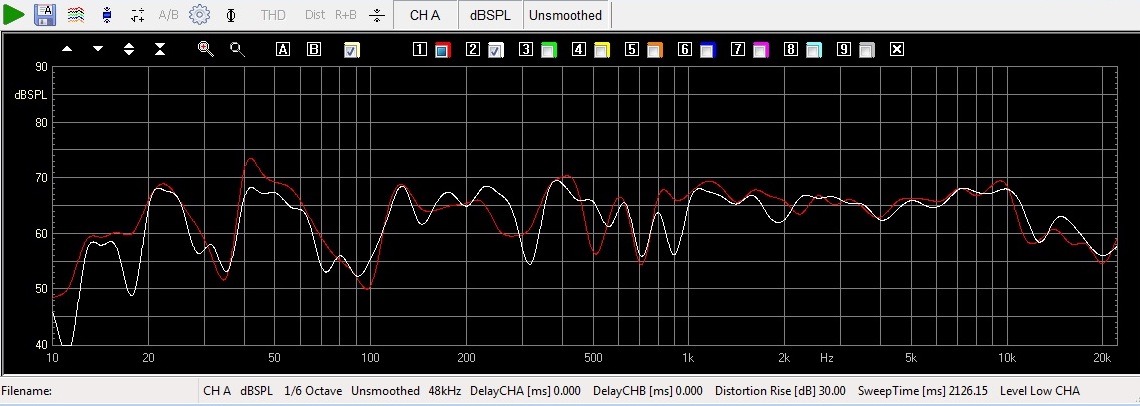Select overlay slot number 2
This screenshot has width=1140, height=406.
pyautogui.click(x=473, y=49)
